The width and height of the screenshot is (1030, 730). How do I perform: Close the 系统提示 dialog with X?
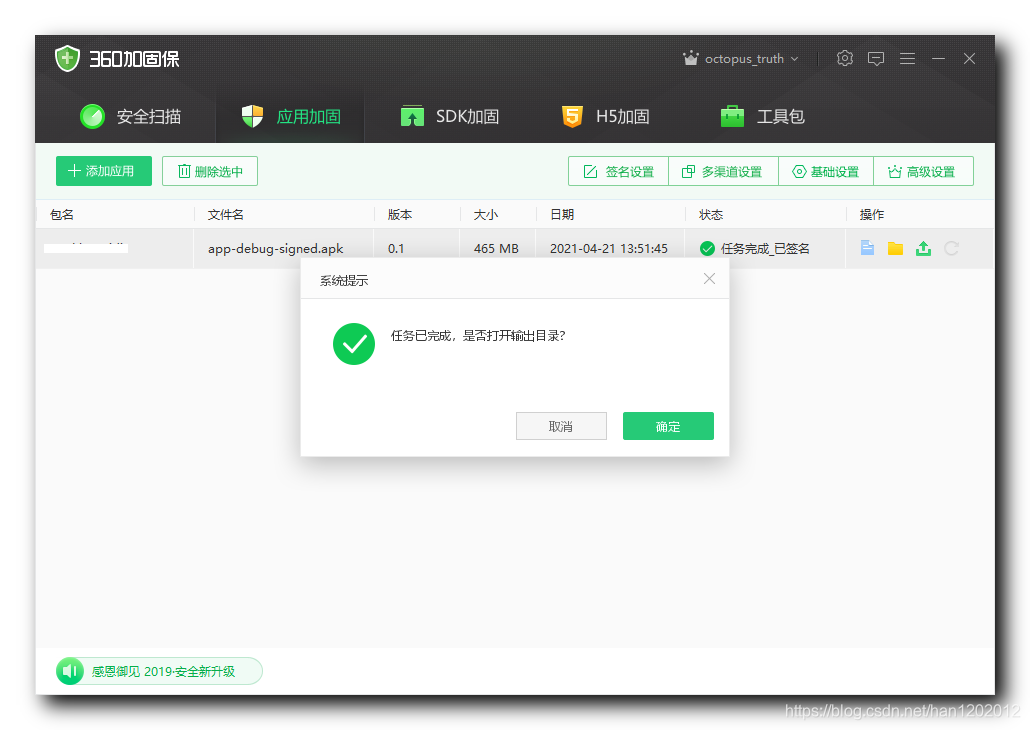tap(709, 279)
